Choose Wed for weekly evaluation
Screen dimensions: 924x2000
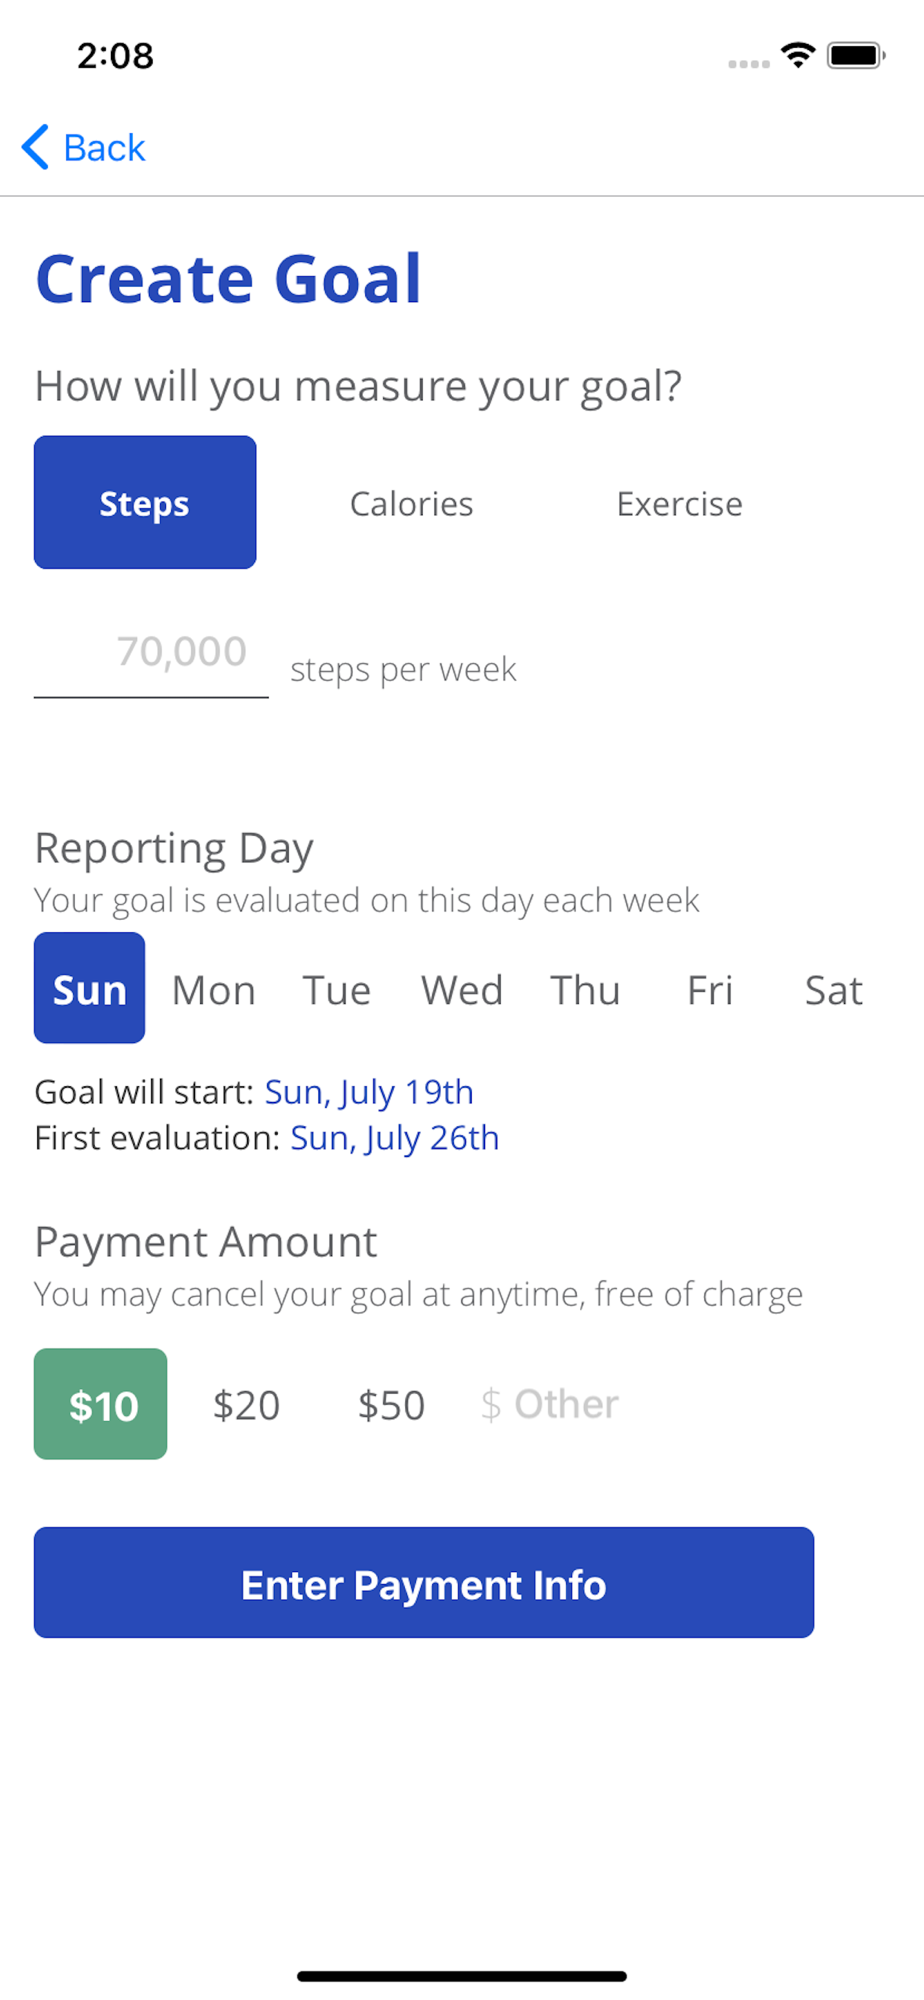tap(461, 990)
